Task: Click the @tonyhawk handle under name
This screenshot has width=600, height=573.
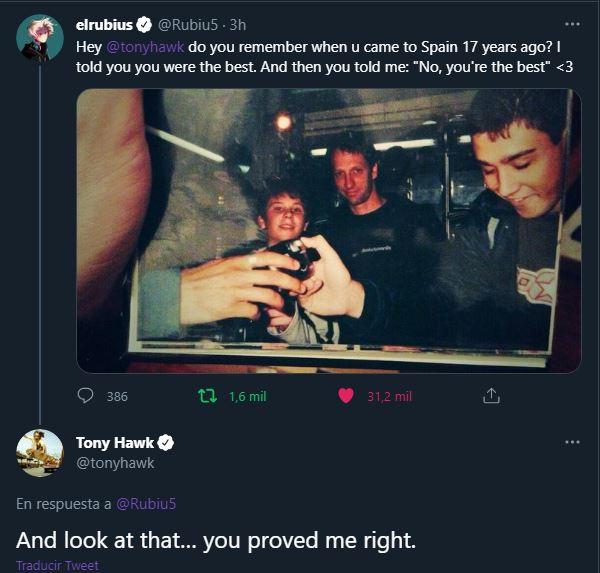Action: [x=115, y=462]
